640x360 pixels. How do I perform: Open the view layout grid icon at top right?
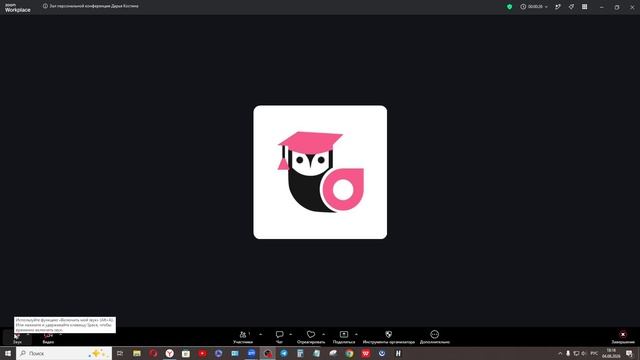click(584, 7)
